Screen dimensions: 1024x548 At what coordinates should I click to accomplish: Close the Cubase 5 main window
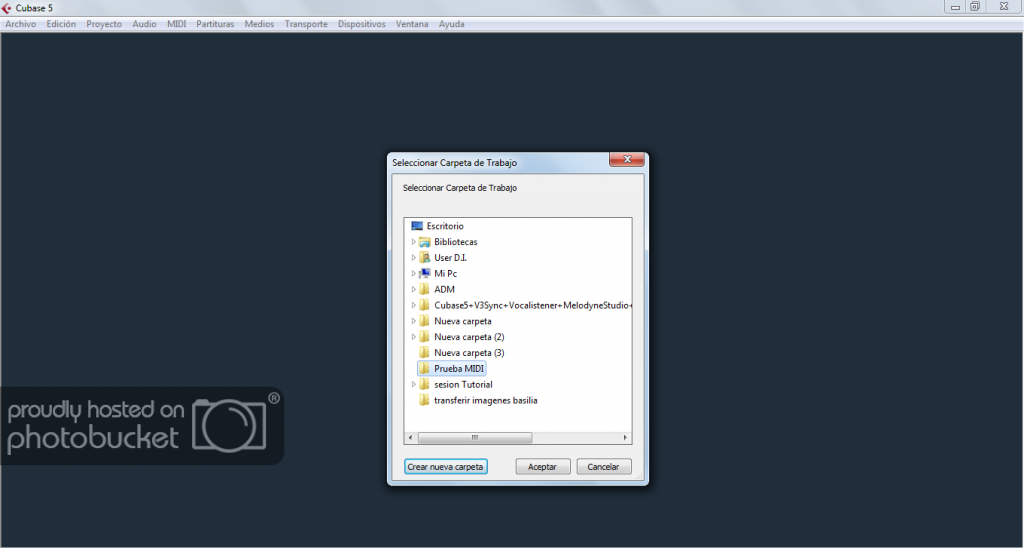(1004, 7)
